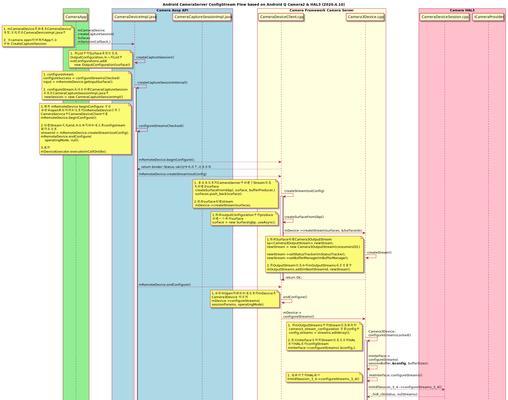Select the CameraDeviceClient.cpp participant box
The width and height of the screenshot is (508, 400).
tap(281, 17)
